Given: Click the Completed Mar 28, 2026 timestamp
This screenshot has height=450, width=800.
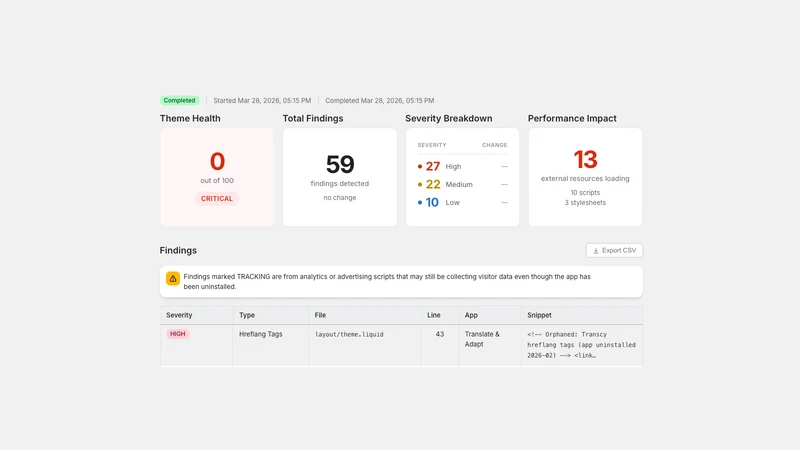Looking at the screenshot, I should coord(380,101).
